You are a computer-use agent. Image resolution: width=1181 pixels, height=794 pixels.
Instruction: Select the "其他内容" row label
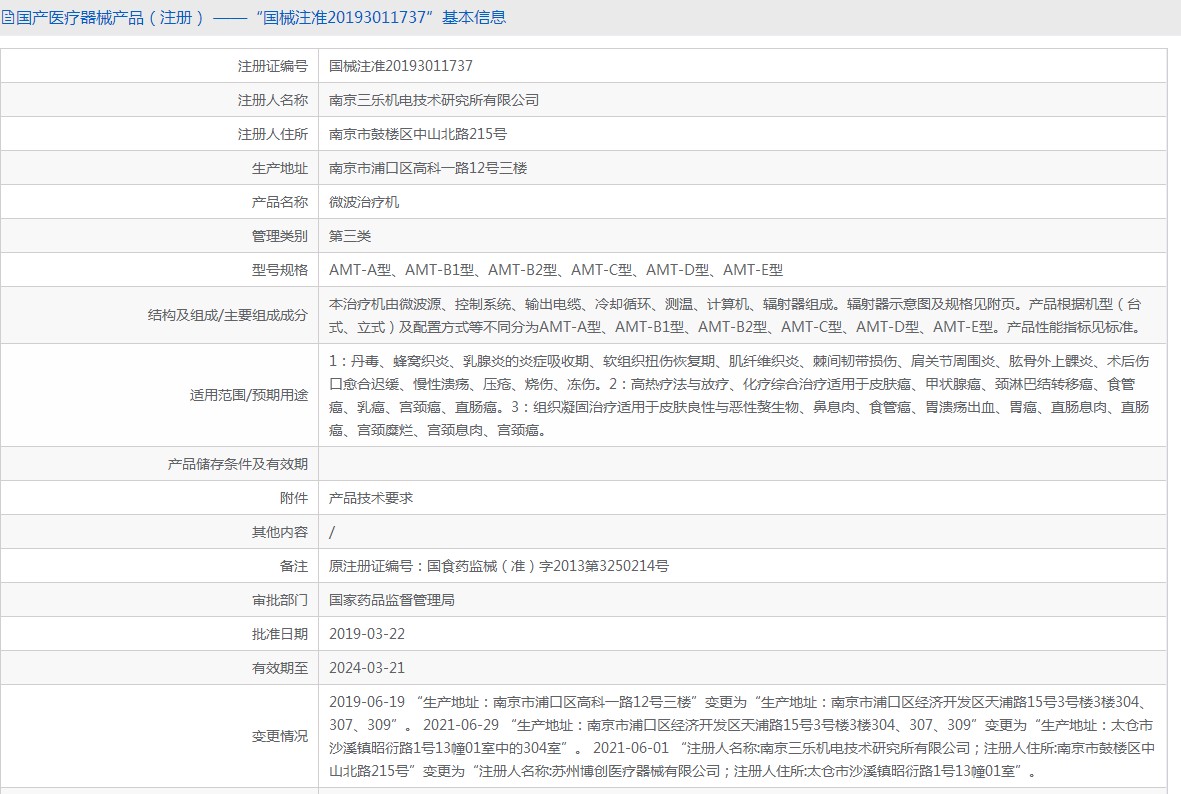[279, 532]
